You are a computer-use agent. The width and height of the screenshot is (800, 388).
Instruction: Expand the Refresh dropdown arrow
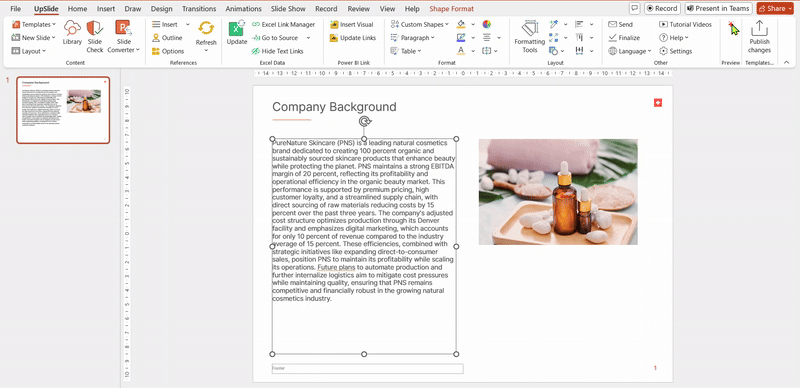(x=206, y=51)
